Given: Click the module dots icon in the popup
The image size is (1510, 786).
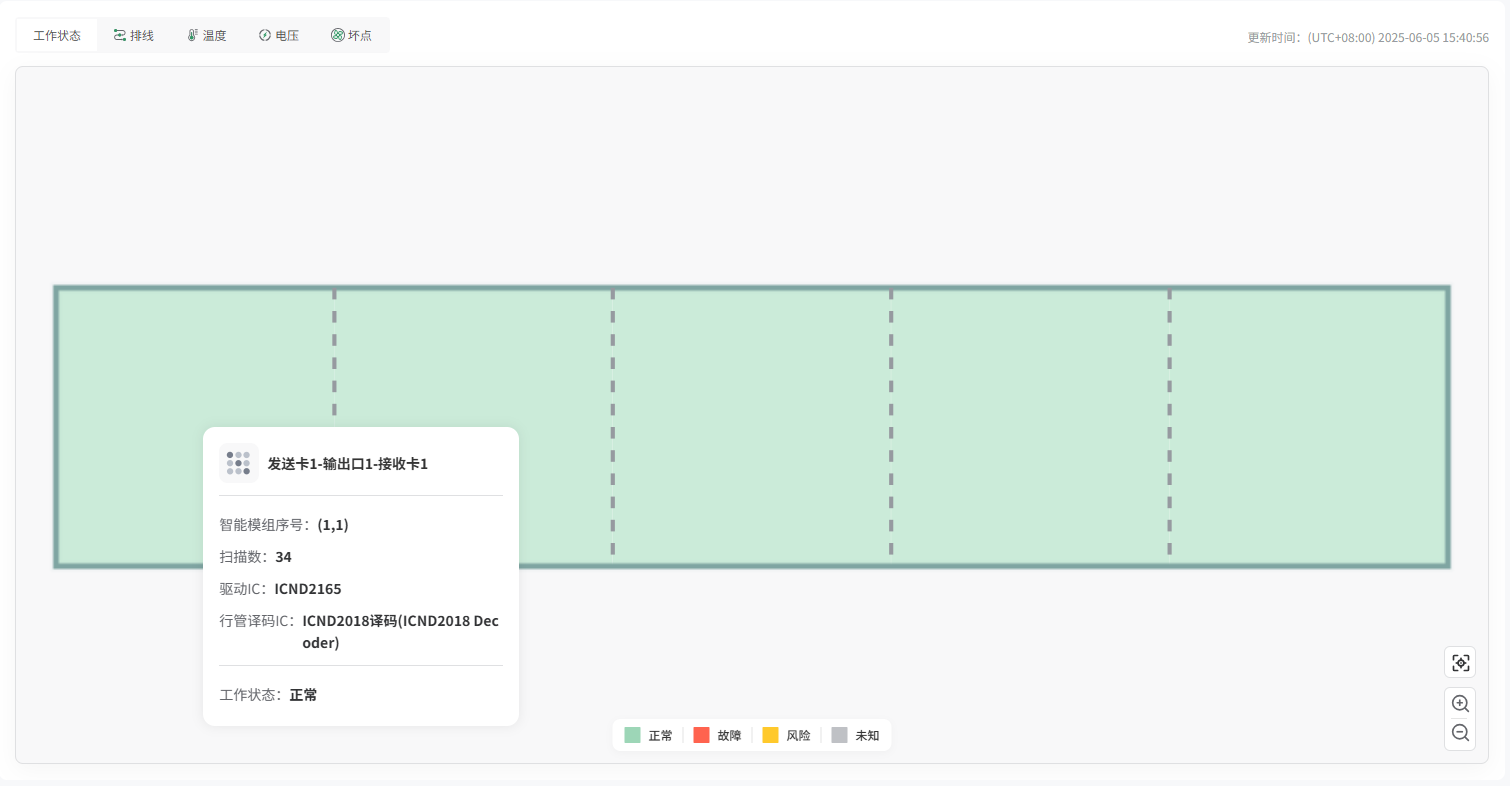Looking at the screenshot, I should (x=239, y=463).
